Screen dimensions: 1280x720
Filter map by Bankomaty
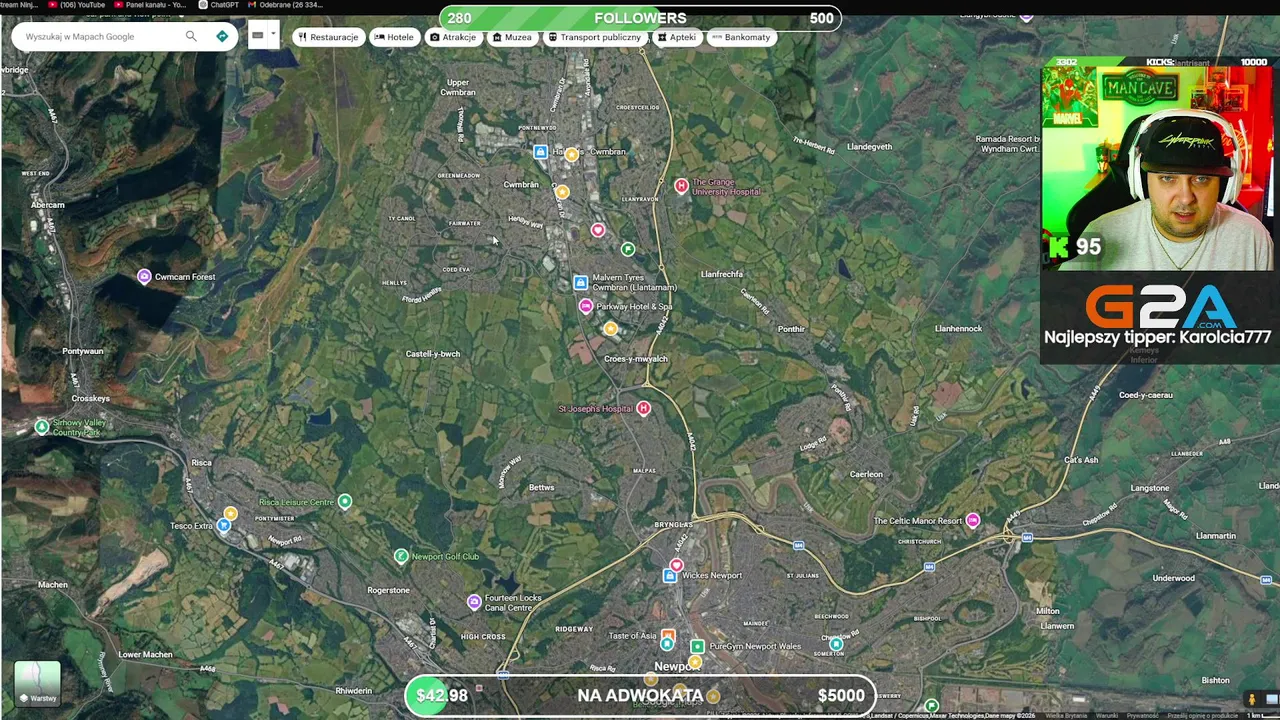coord(742,37)
